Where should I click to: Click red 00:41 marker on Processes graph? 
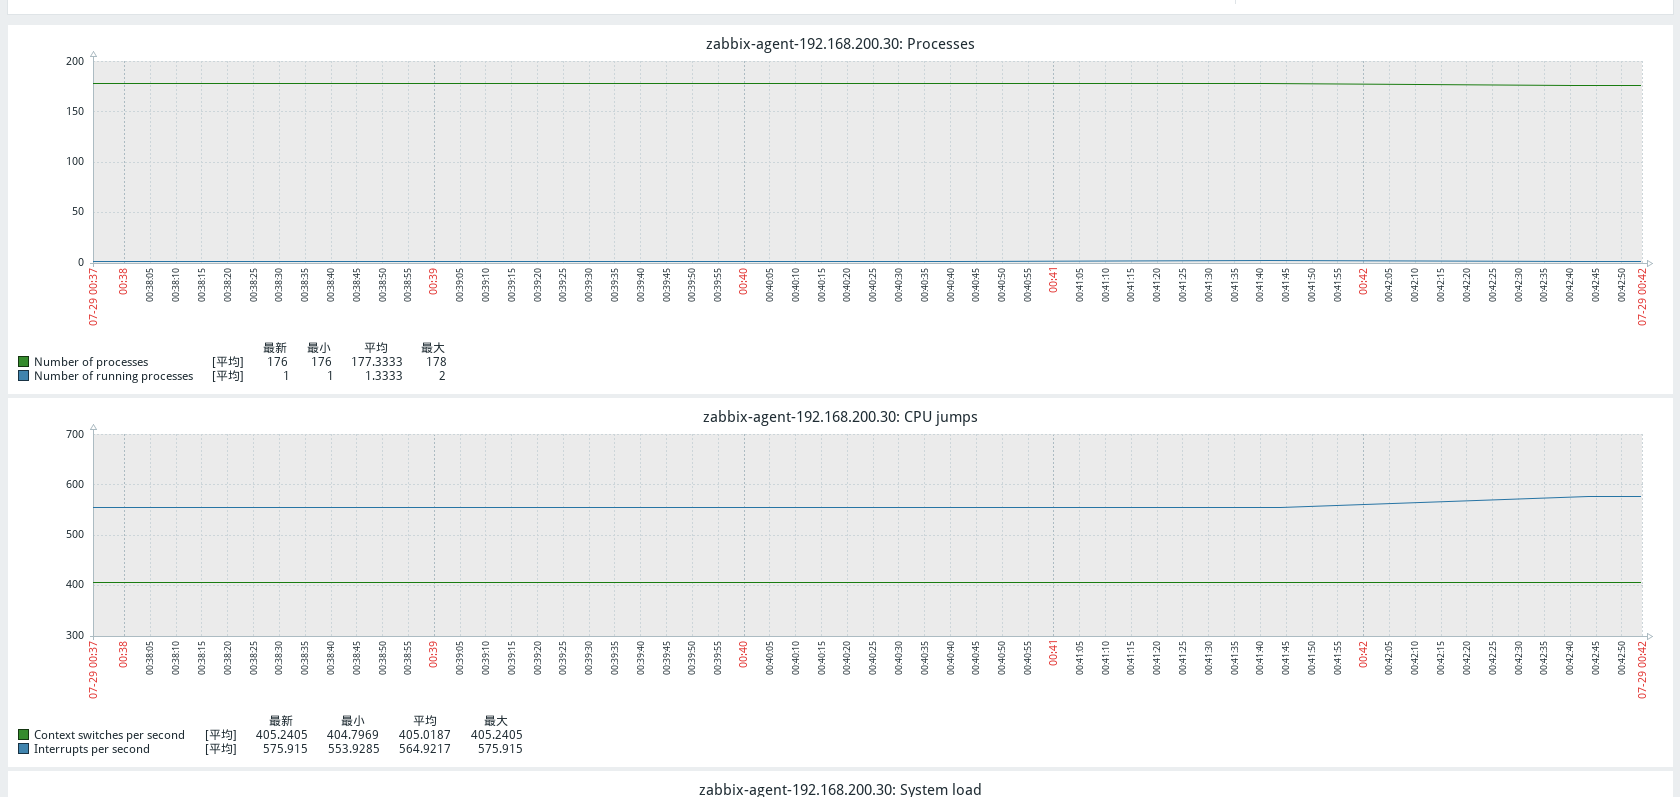[x=1053, y=281]
